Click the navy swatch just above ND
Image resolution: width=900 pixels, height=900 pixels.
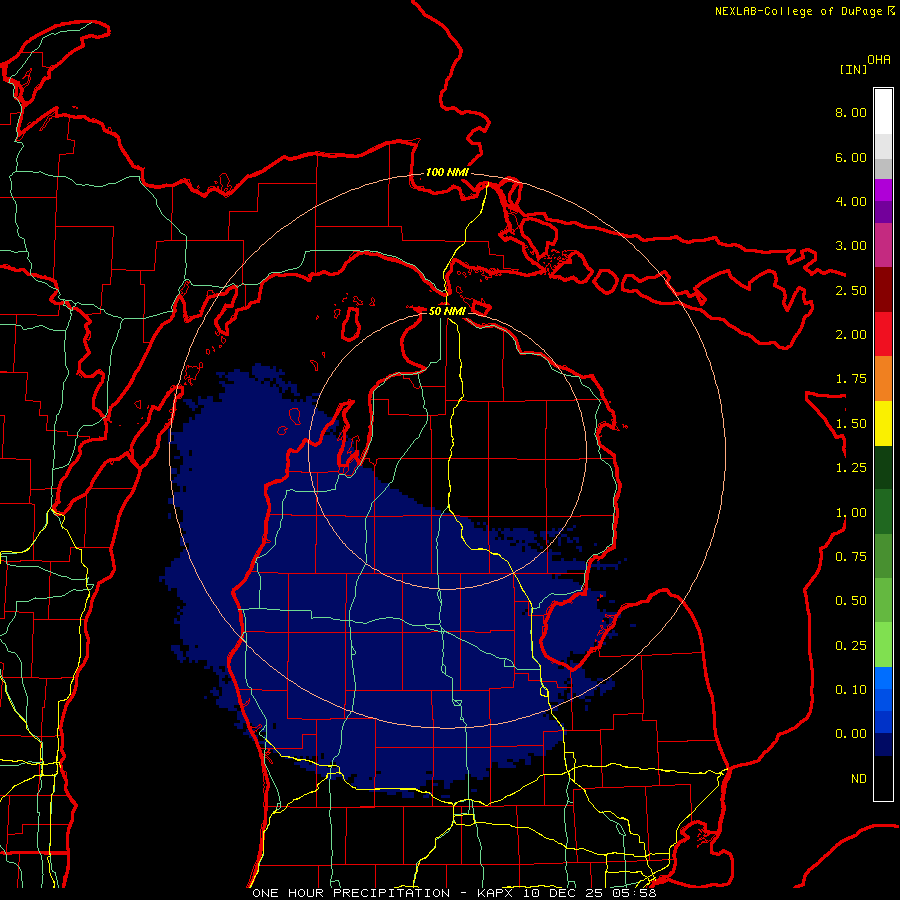pos(883,745)
